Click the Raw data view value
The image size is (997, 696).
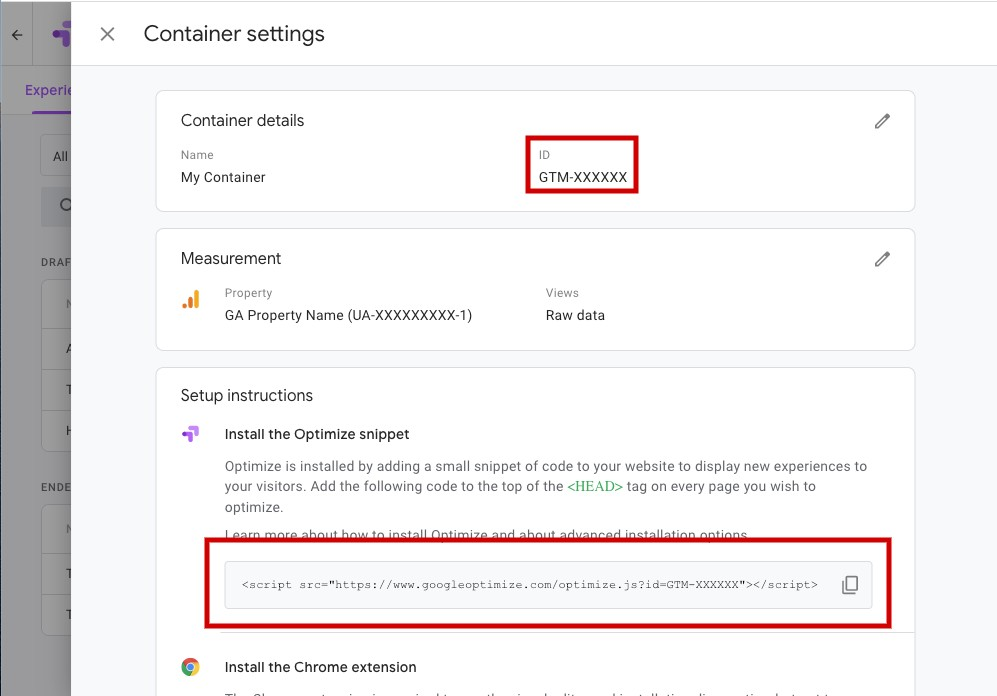[575, 315]
